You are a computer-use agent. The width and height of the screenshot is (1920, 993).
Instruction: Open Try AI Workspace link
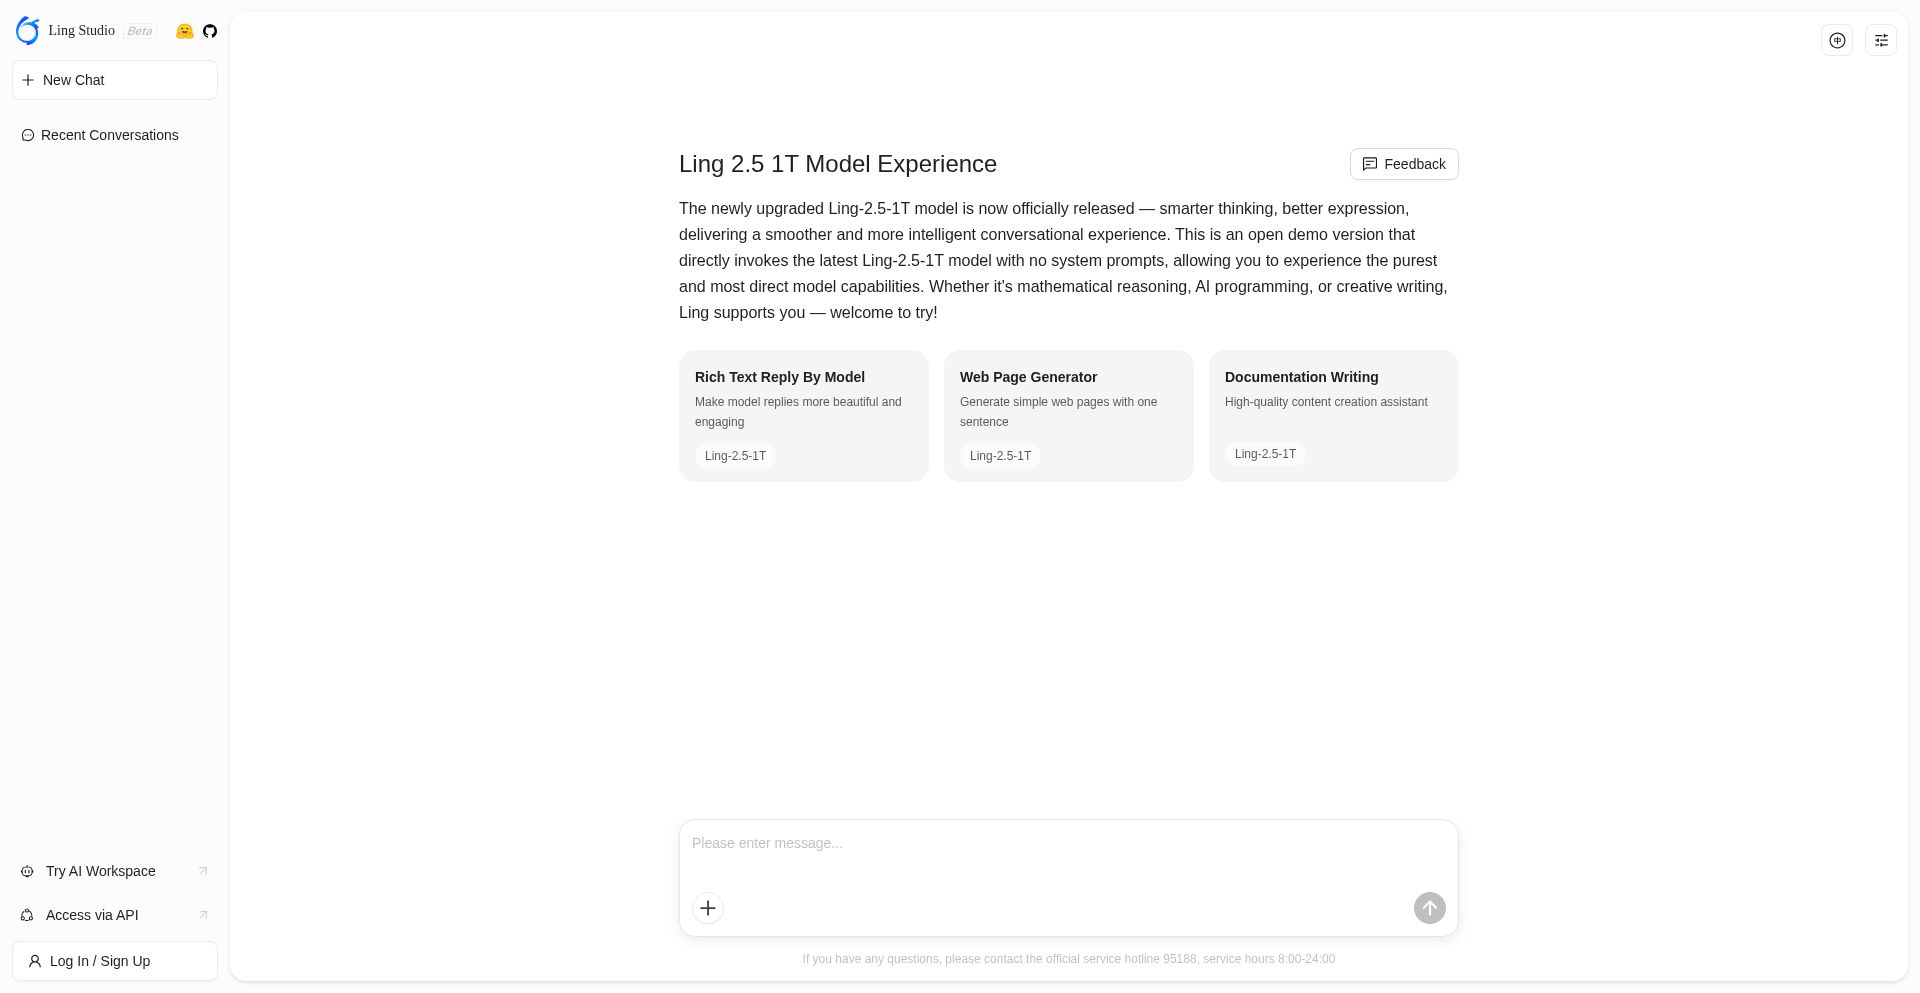click(x=101, y=871)
